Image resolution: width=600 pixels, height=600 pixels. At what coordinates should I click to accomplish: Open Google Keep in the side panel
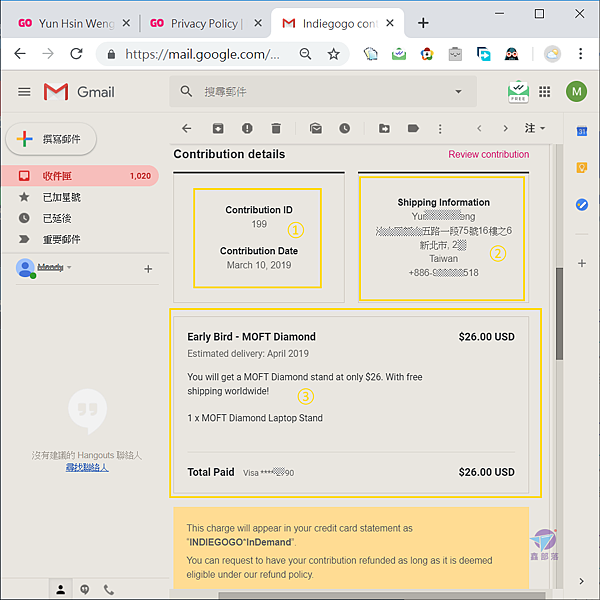[582, 168]
